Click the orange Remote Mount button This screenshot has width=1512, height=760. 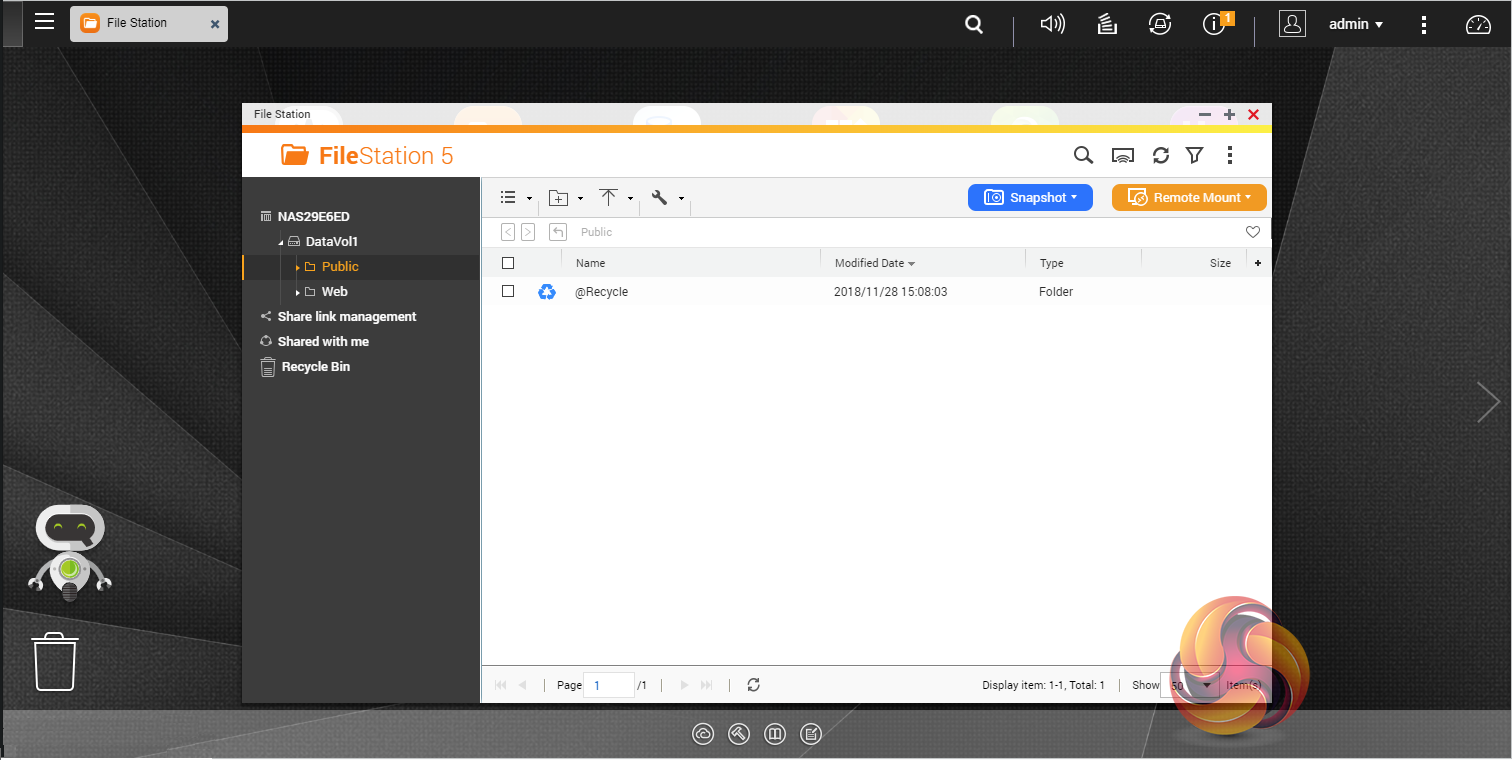1189,198
